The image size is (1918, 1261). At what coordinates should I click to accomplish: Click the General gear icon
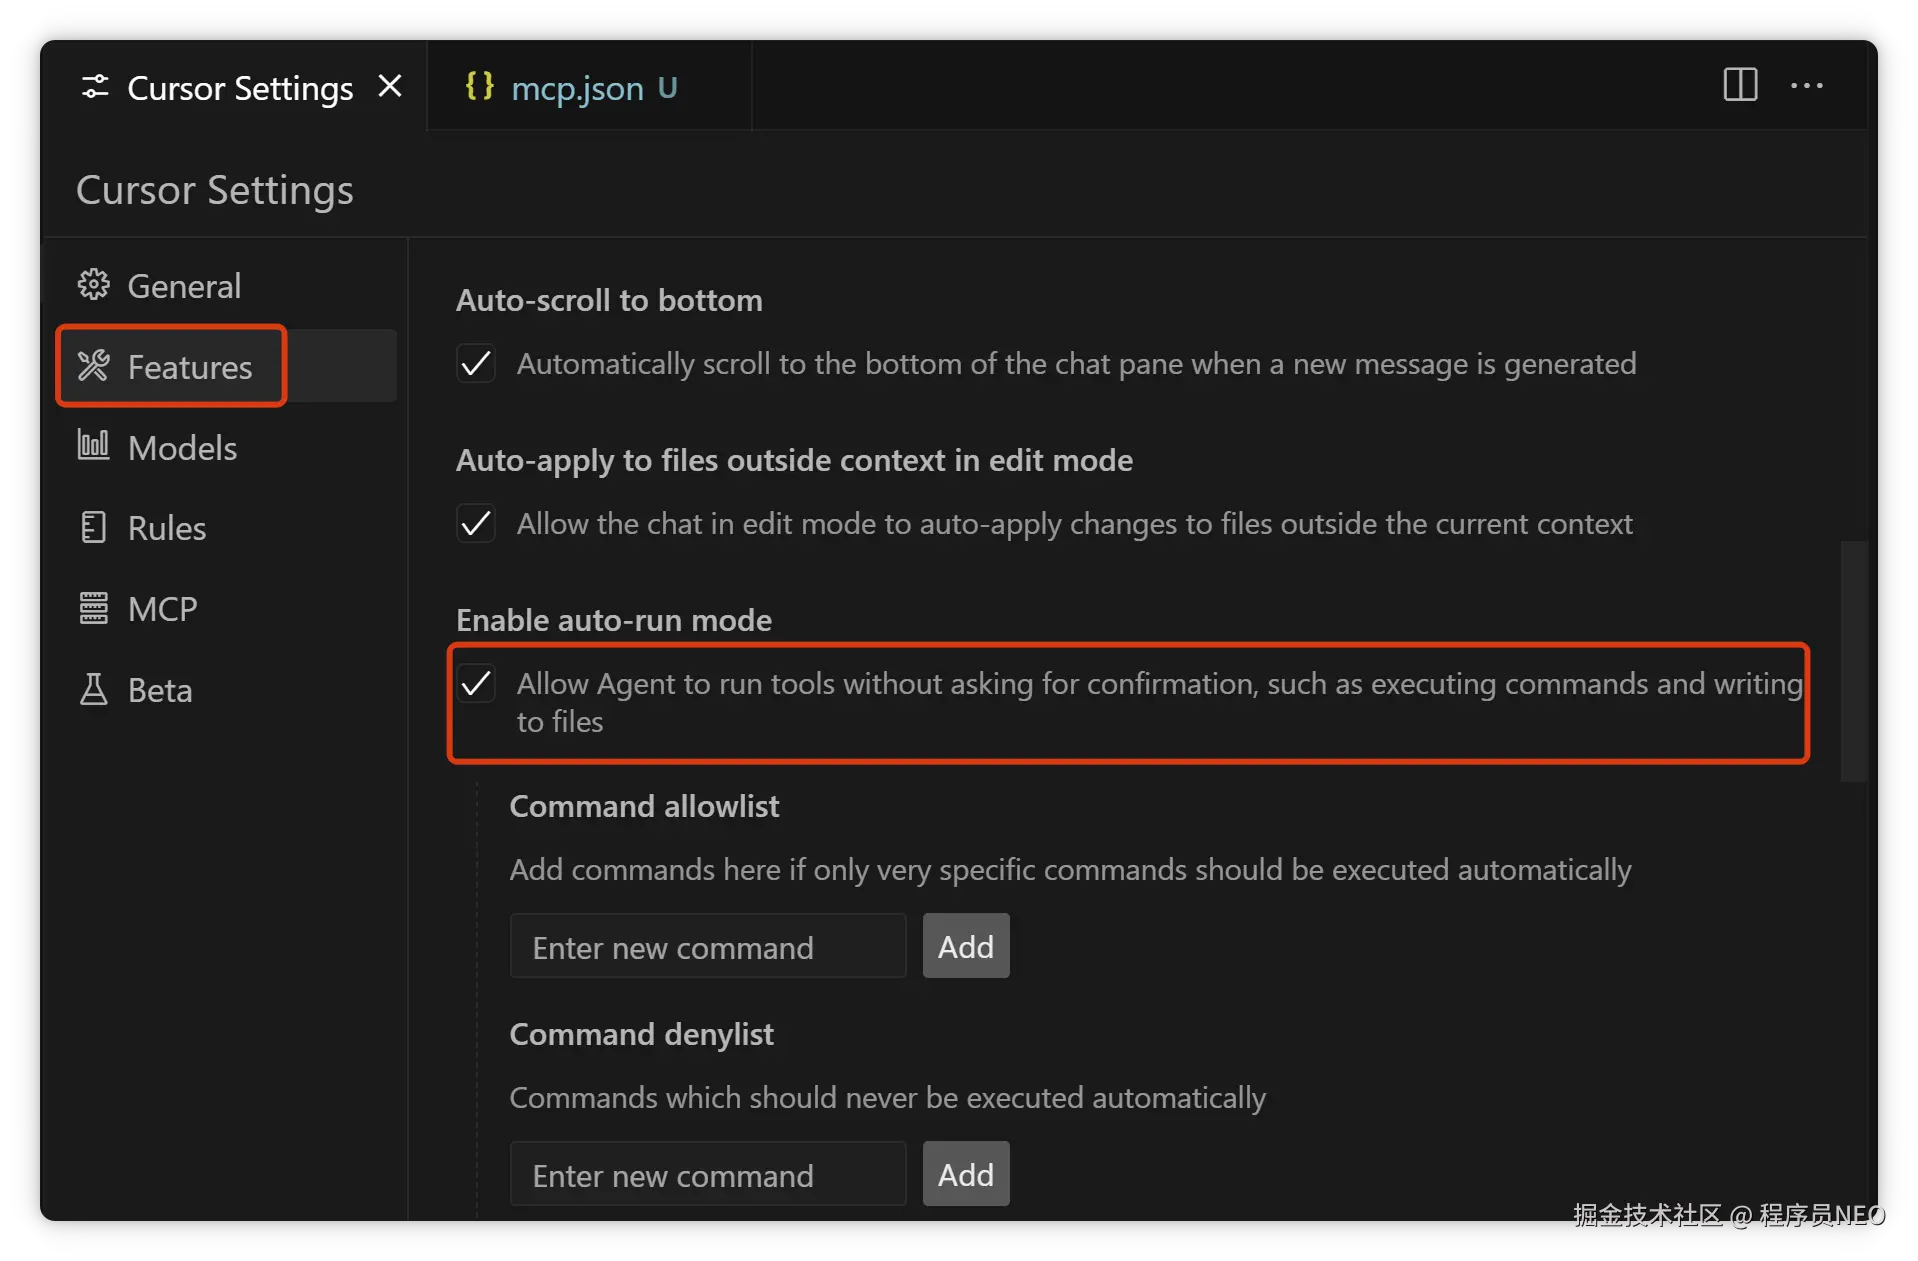click(94, 285)
